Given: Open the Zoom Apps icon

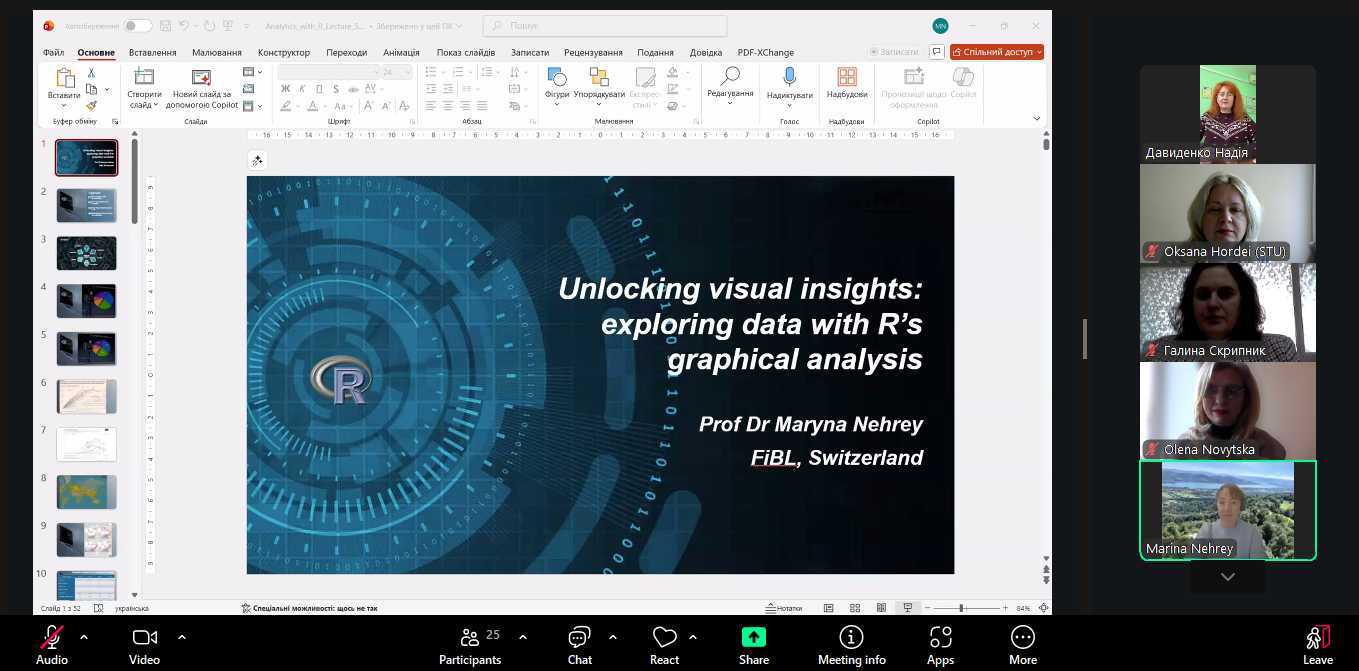Looking at the screenshot, I should [x=940, y=637].
